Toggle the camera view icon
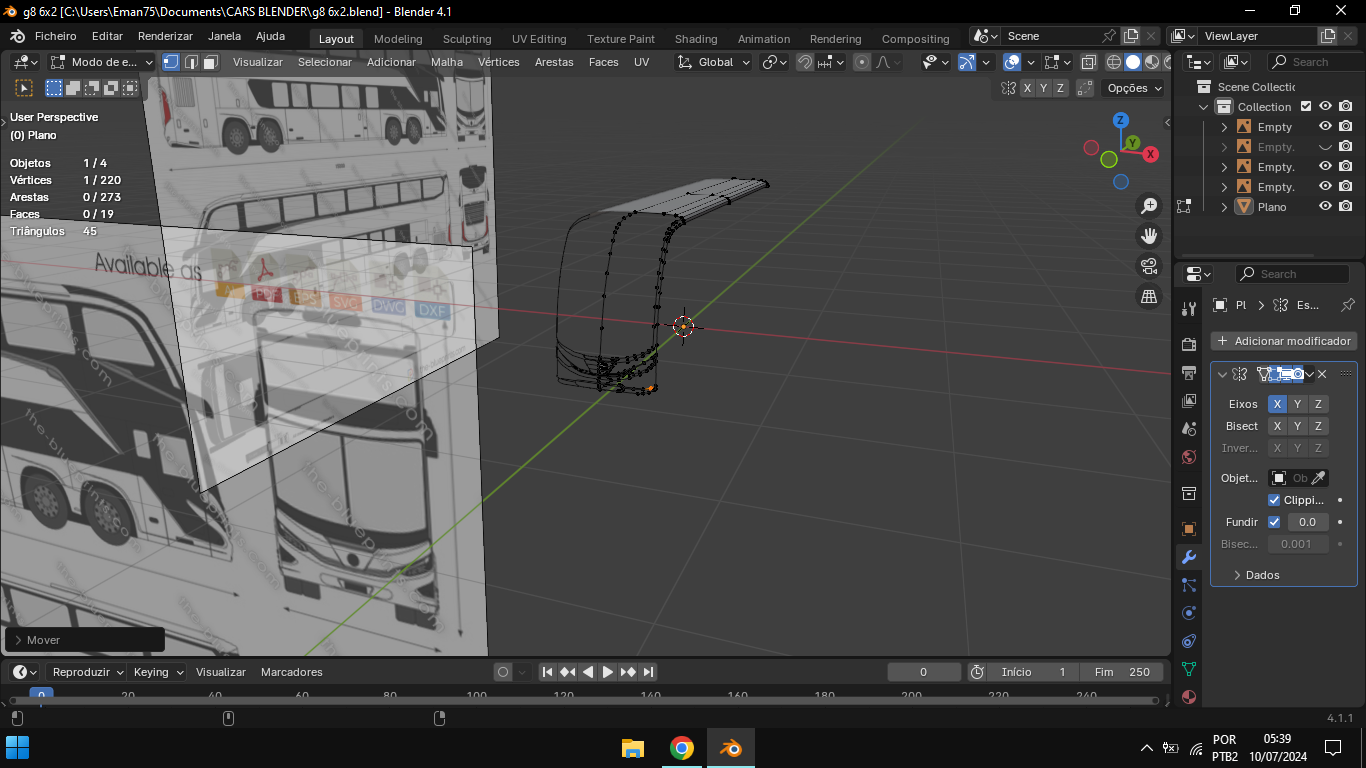The width and height of the screenshot is (1366, 768). pyautogui.click(x=1149, y=266)
